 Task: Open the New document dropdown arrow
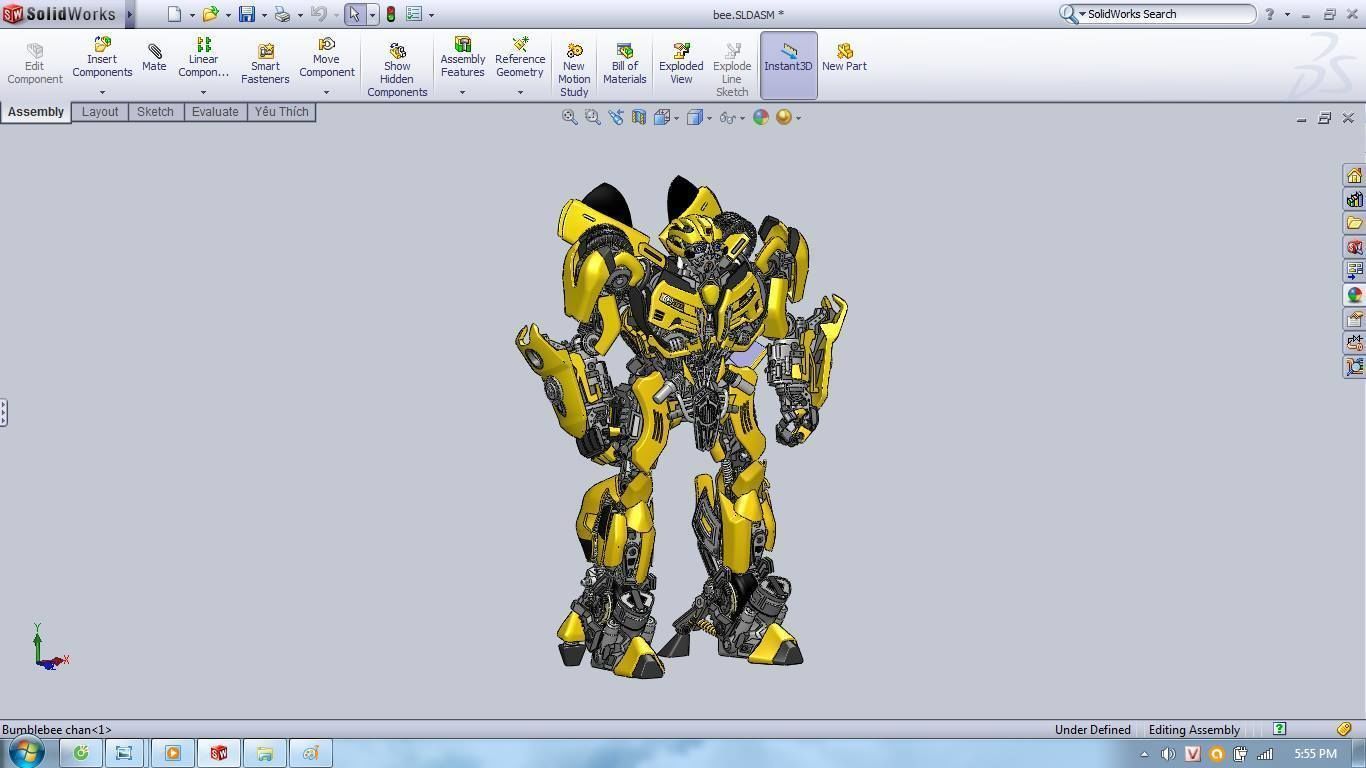pos(192,15)
